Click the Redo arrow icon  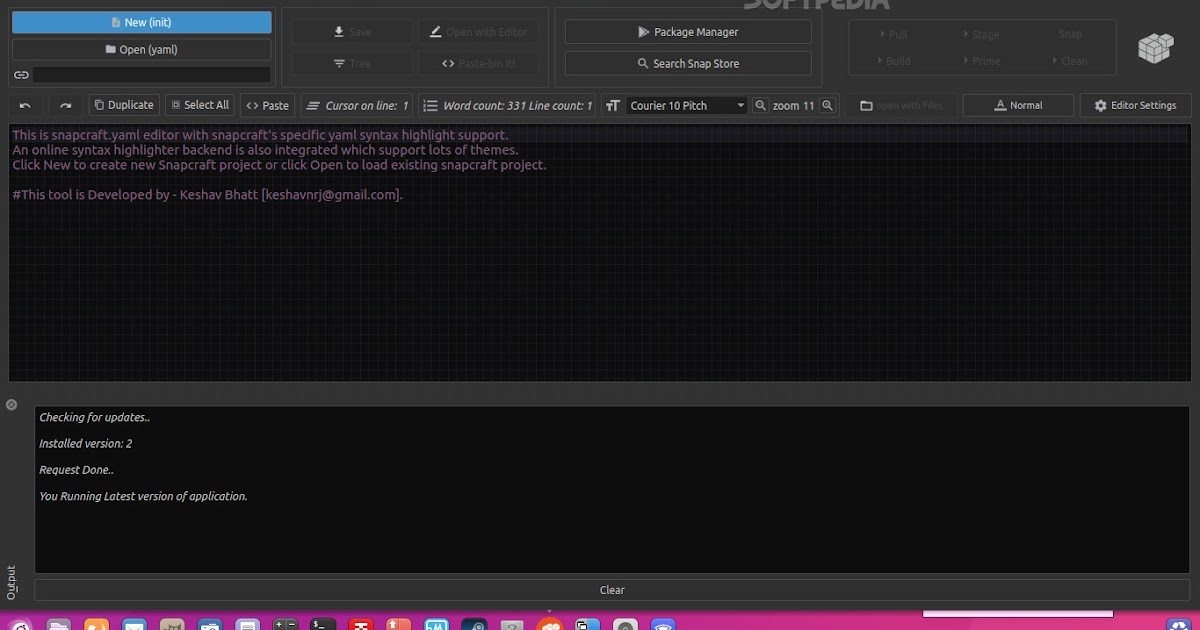pyautogui.click(x=65, y=104)
